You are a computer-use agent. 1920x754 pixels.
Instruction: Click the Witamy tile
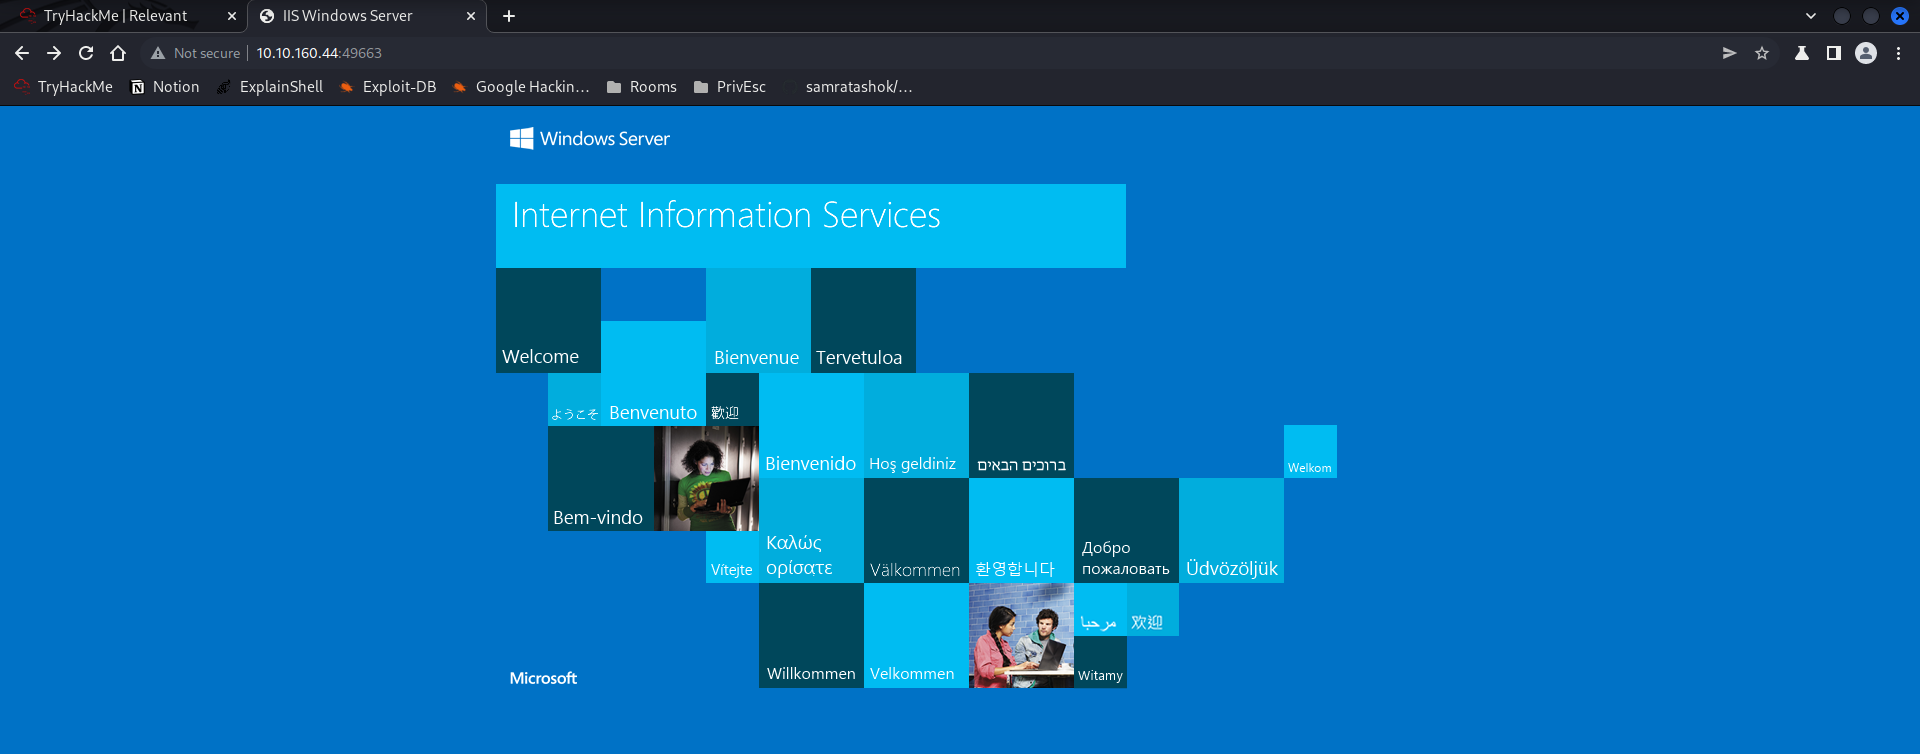tap(1100, 662)
